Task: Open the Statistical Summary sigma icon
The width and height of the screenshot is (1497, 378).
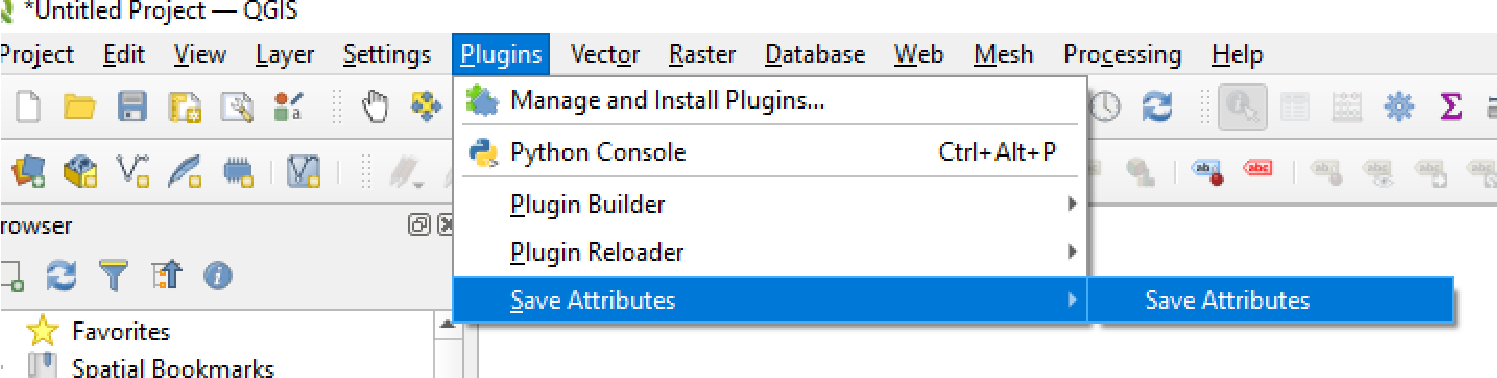Action: point(1450,107)
